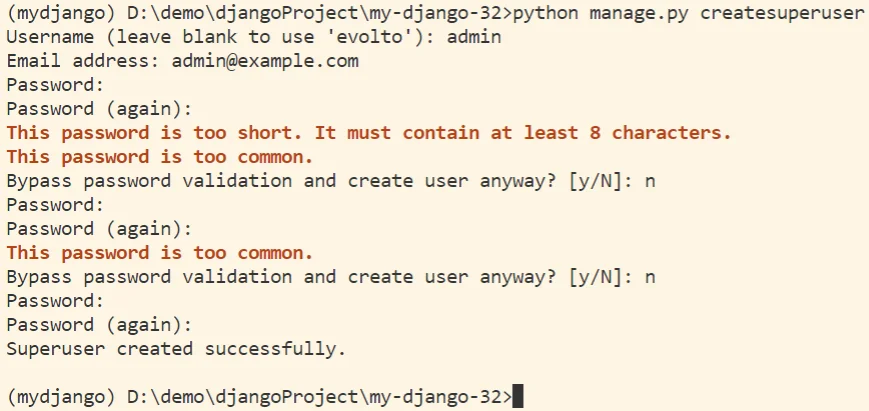The image size is (869, 411).
Task: Click the path in the bottom prompt
Action: [313, 397]
